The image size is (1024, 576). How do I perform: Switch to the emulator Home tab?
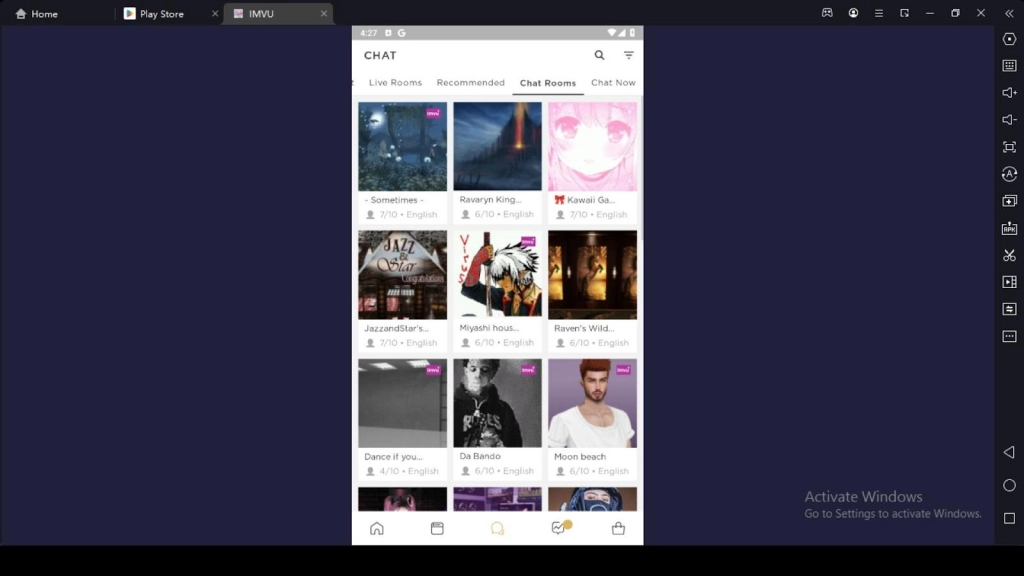pyautogui.click(x=37, y=14)
